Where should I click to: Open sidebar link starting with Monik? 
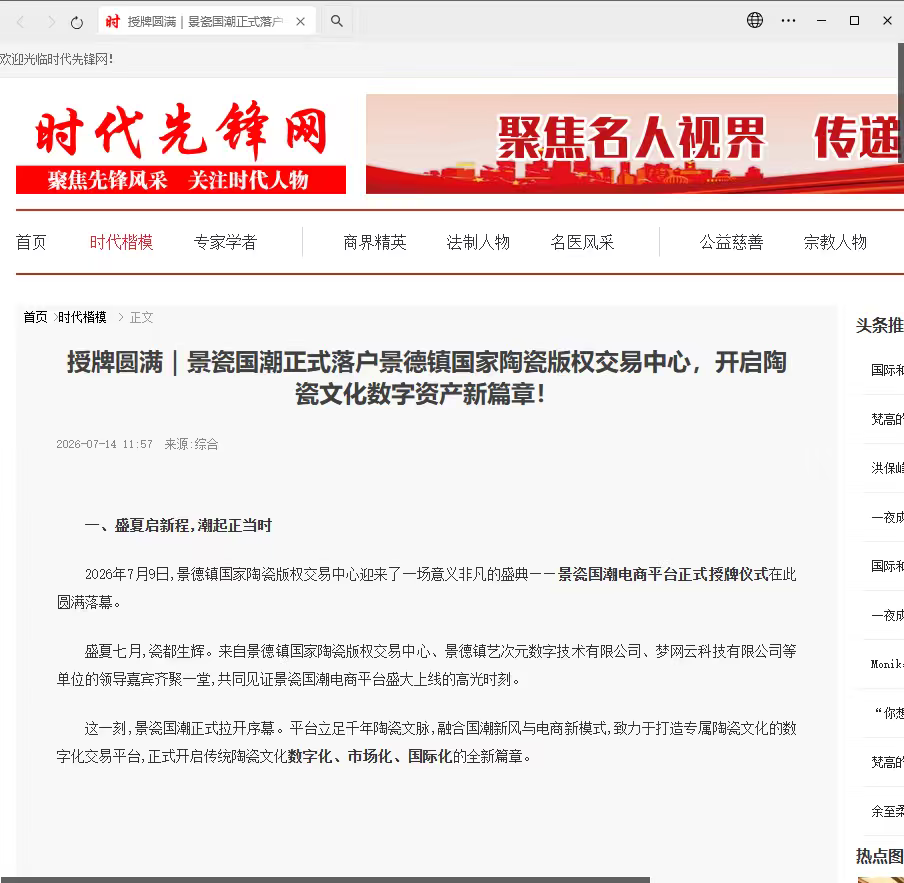(887, 664)
